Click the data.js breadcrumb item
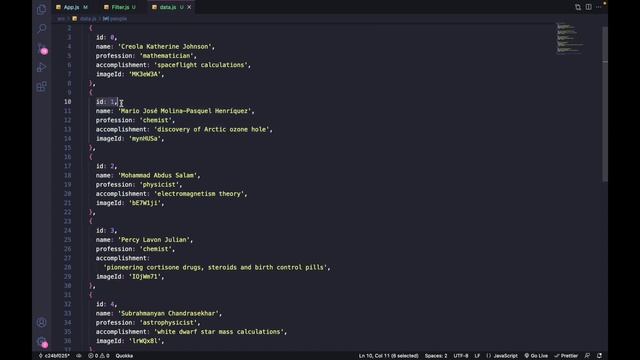The height and width of the screenshot is (360, 640). point(88,19)
